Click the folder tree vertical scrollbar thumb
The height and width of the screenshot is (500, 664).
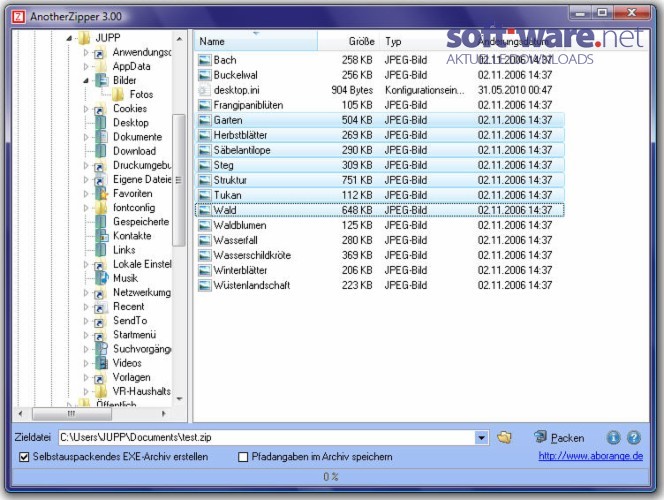pos(179,180)
